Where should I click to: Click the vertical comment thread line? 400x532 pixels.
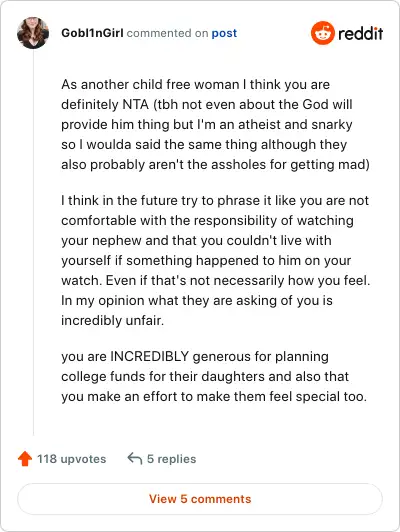(x=33, y=242)
